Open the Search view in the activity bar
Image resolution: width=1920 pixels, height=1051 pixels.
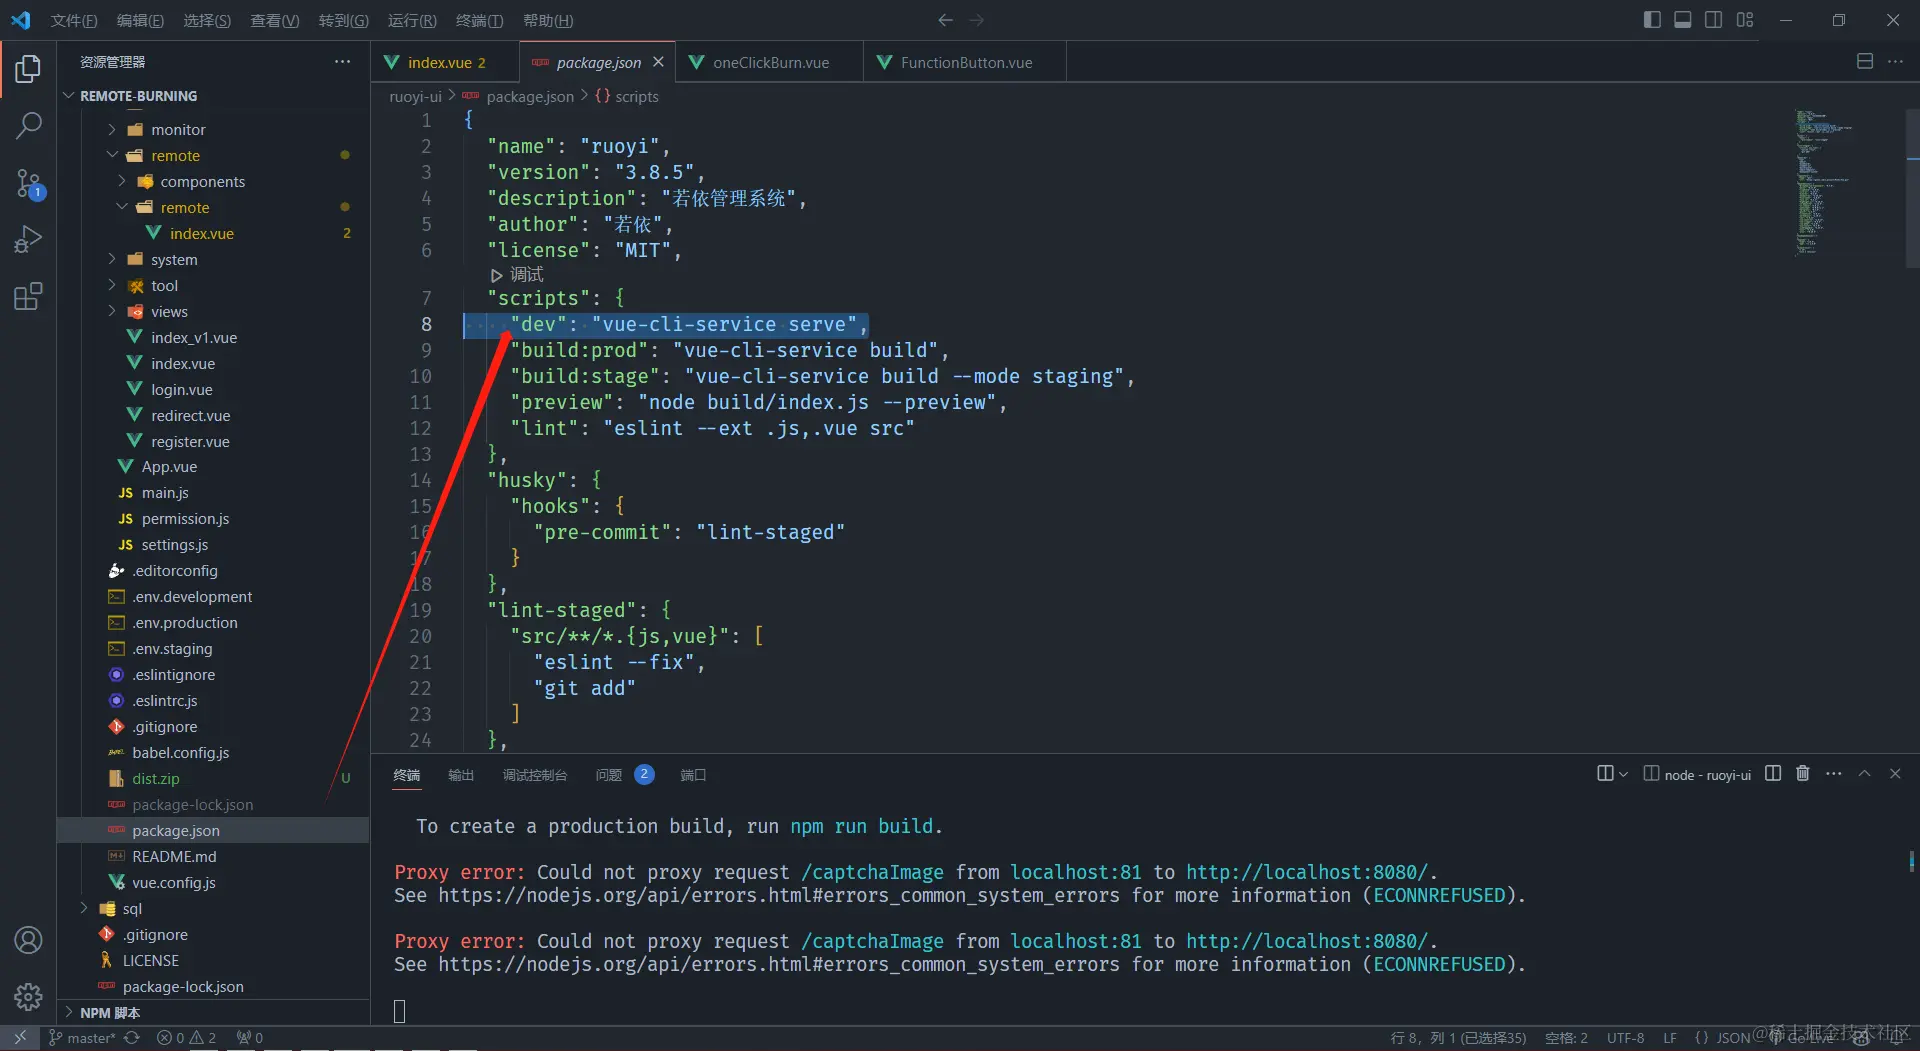[28, 126]
